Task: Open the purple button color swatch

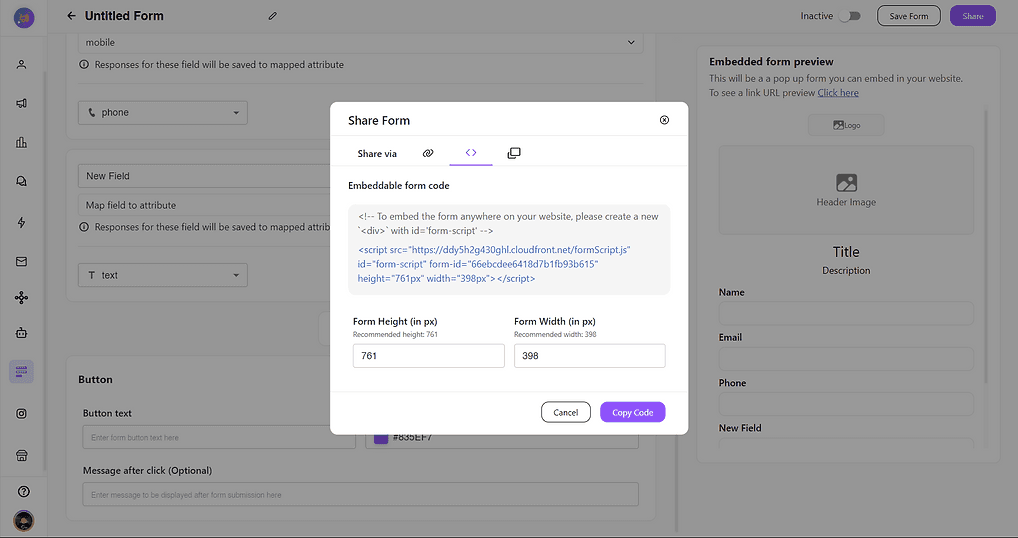Action: tap(381, 438)
